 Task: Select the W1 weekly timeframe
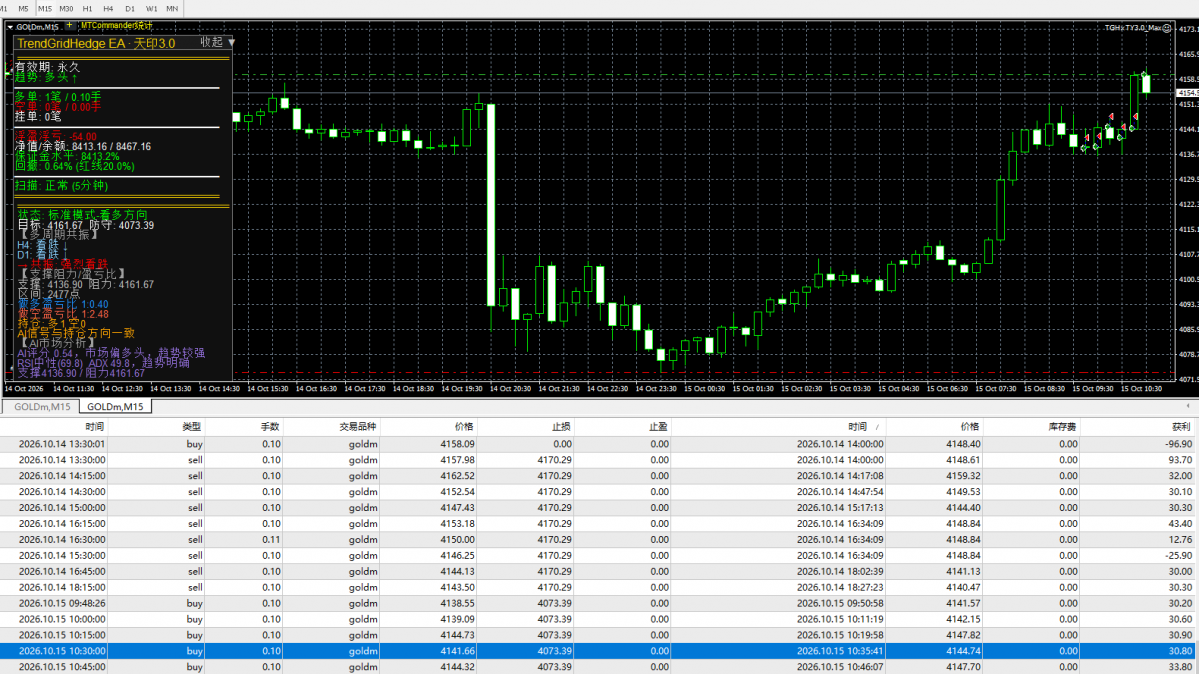[151, 8]
